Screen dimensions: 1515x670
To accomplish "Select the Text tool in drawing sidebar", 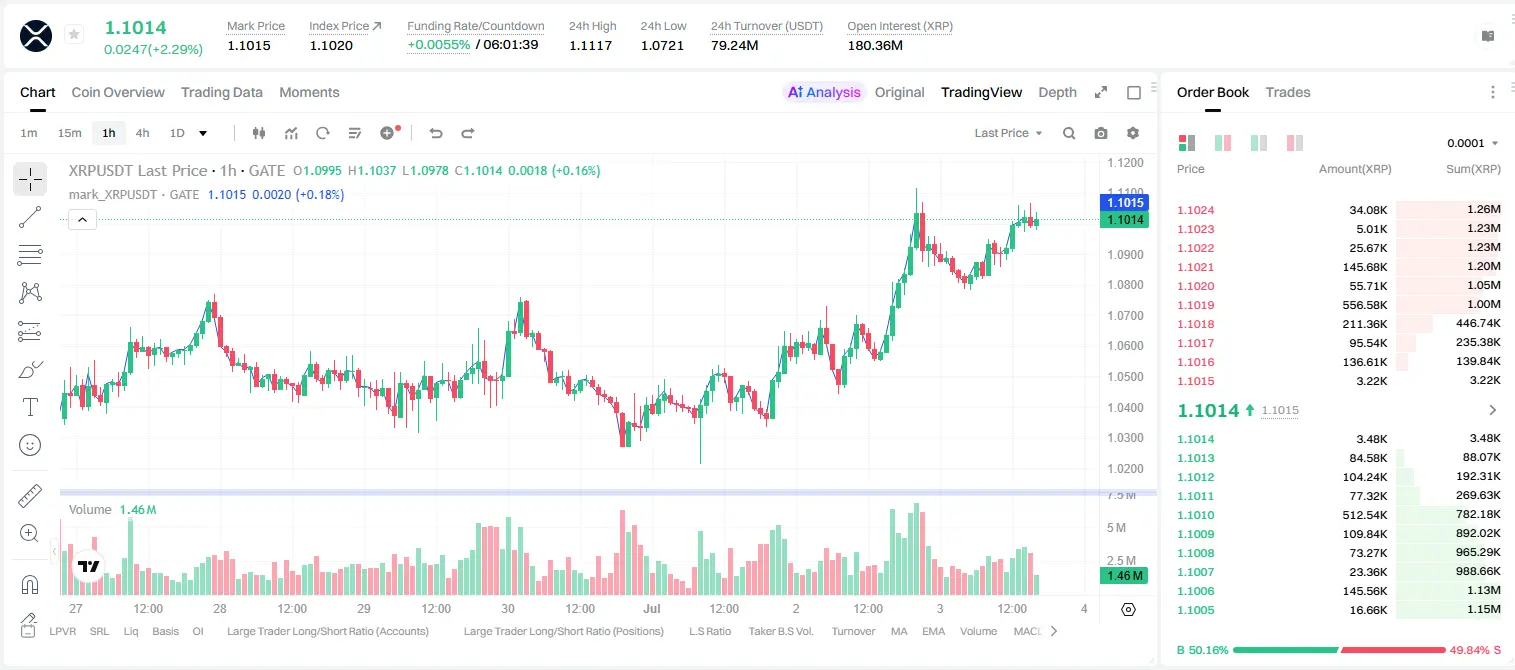I will 30,407.
